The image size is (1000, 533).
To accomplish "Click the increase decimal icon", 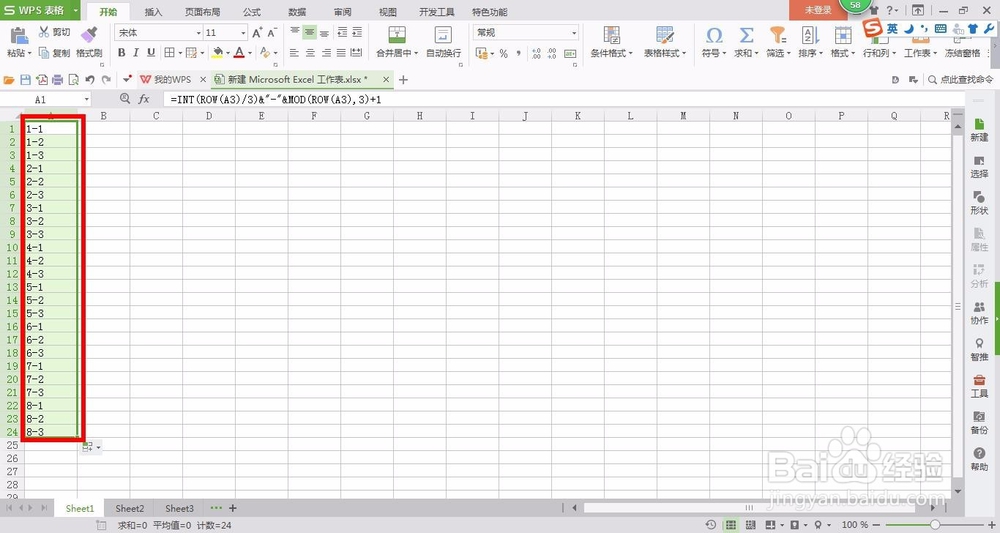I will click(x=536, y=54).
